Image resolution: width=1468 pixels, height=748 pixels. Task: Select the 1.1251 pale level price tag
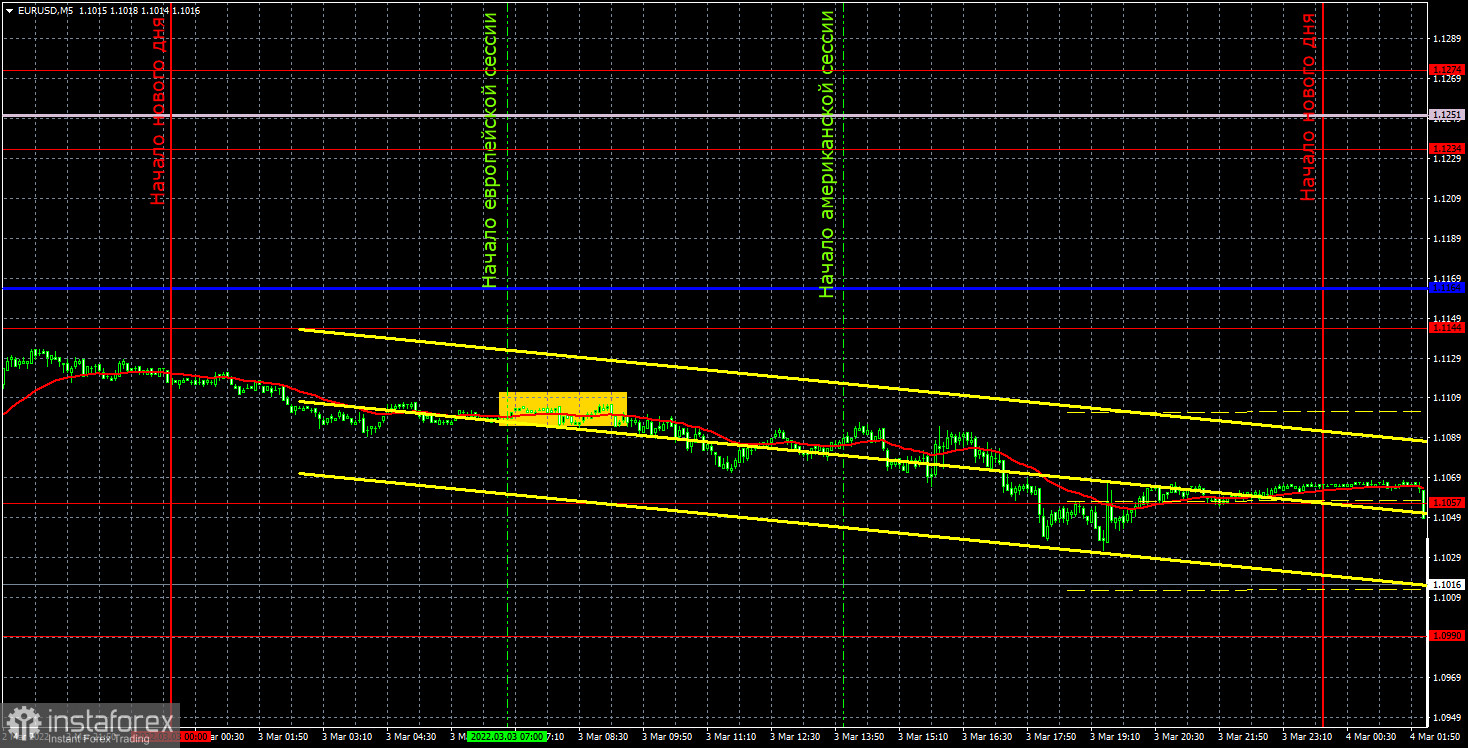tap(1447, 115)
